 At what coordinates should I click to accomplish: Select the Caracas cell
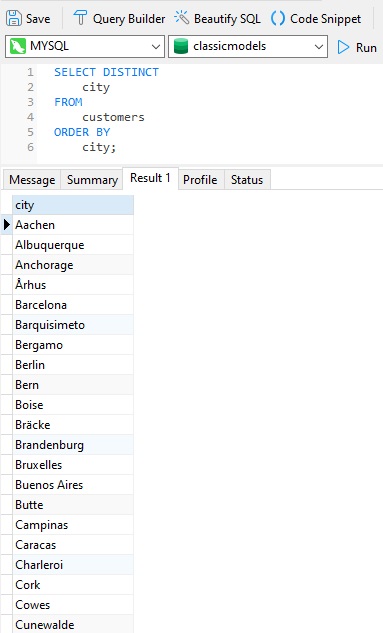[x=73, y=545]
